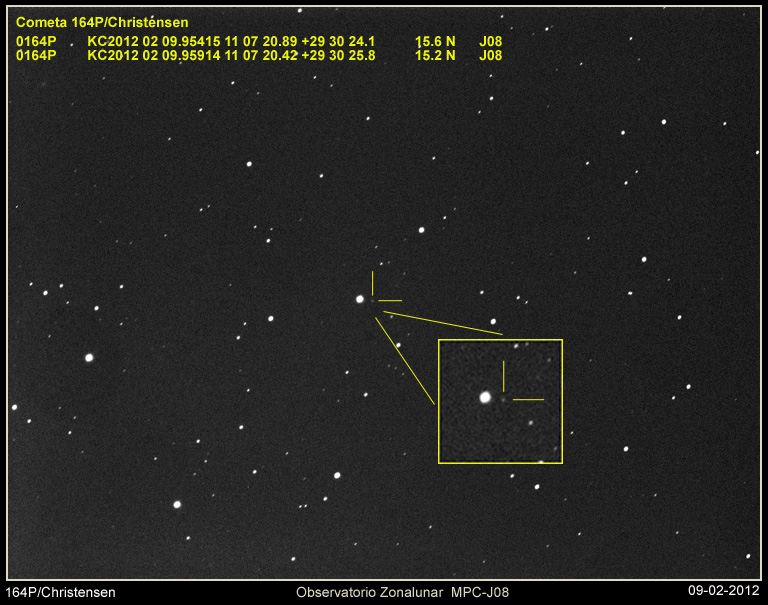768x605 pixels.
Task: Click the J08 code in the second data row
Action: click(491, 56)
